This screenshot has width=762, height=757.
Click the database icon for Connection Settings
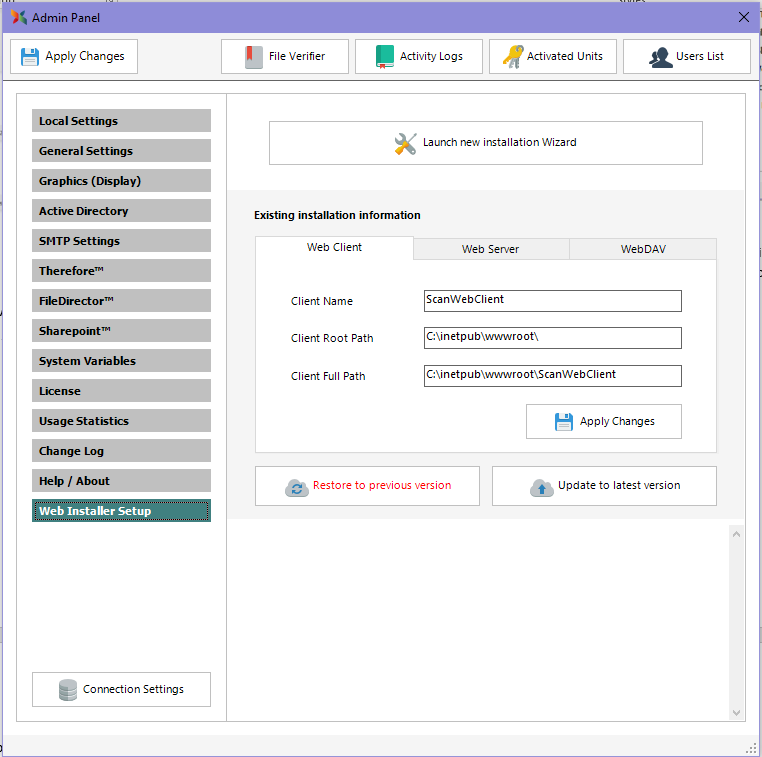[68, 690]
